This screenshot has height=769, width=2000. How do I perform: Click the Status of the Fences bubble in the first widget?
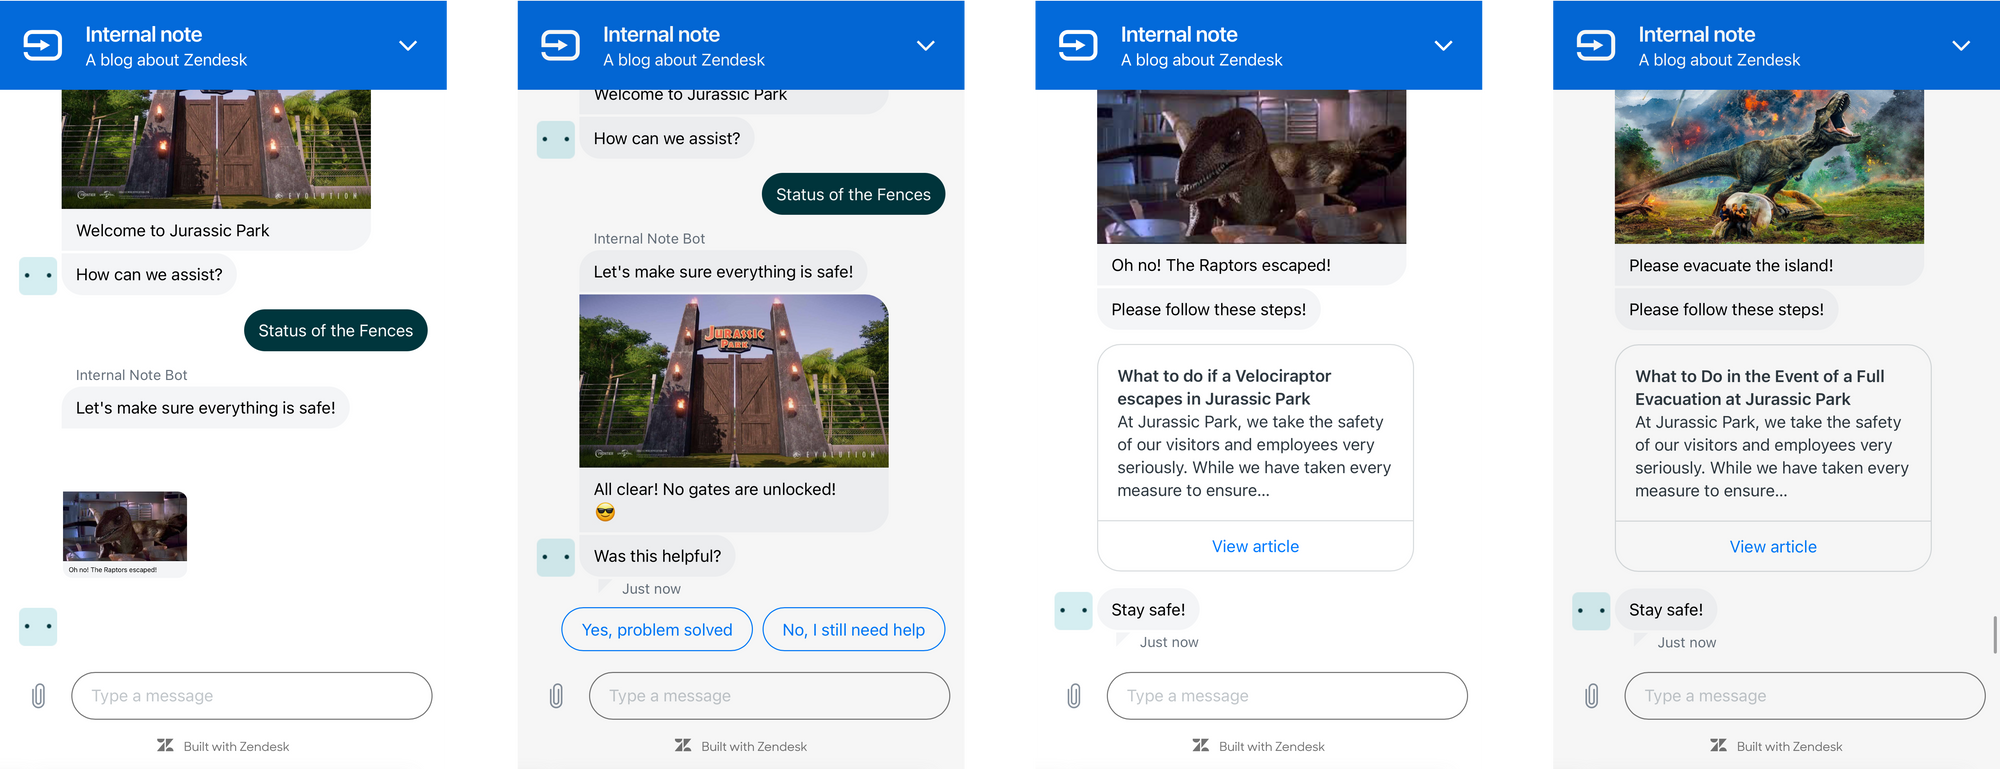tap(336, 330)
